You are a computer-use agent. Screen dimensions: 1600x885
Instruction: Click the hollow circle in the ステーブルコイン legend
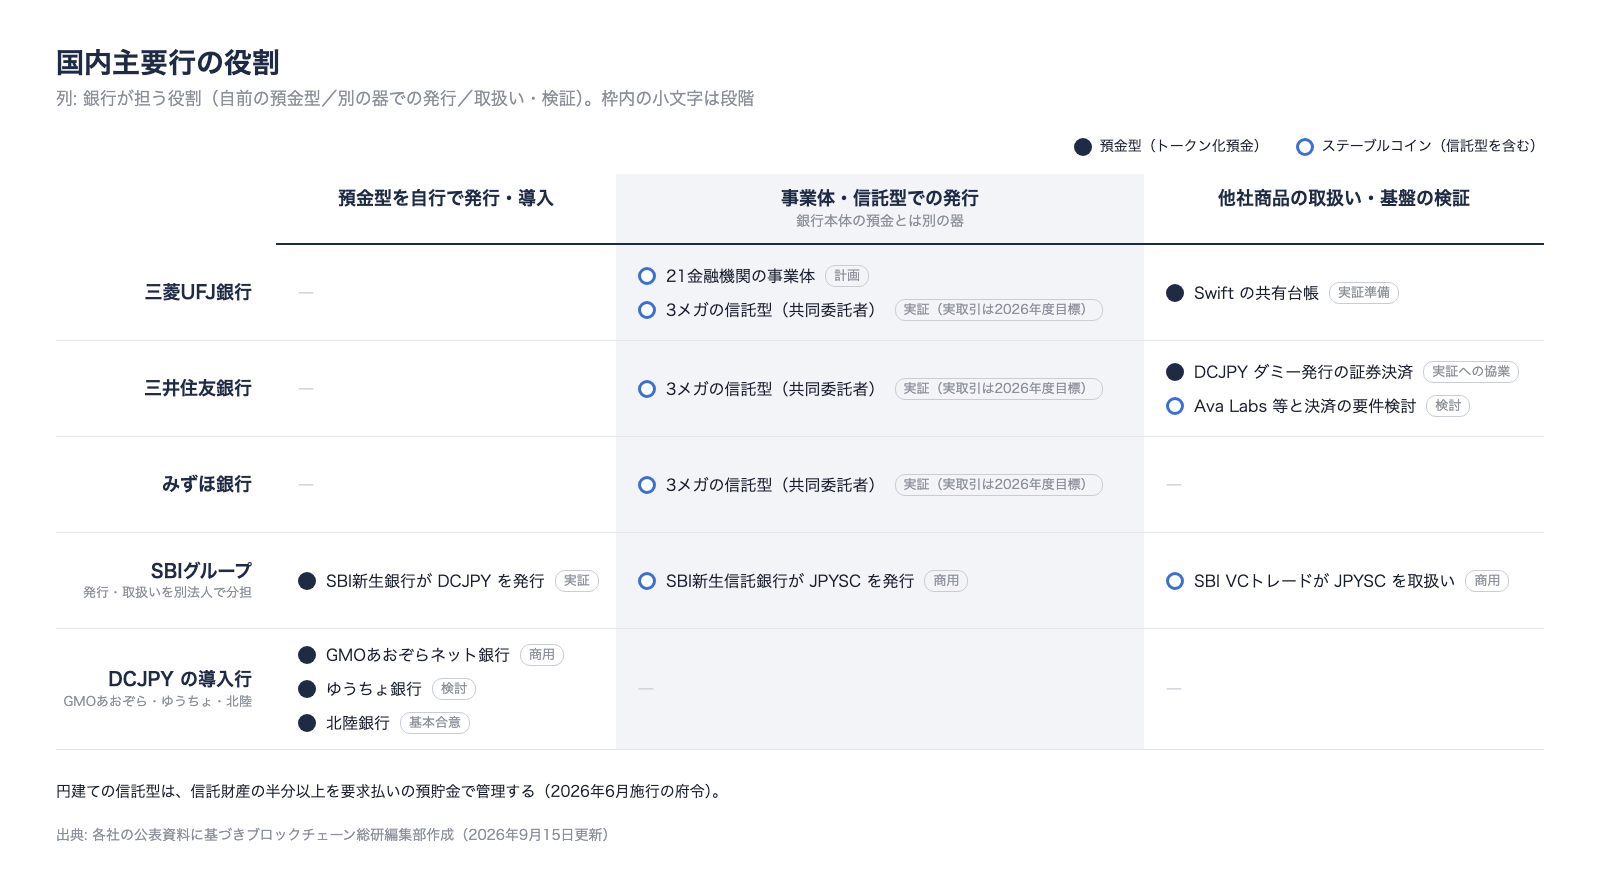(x=1304, y=147)
